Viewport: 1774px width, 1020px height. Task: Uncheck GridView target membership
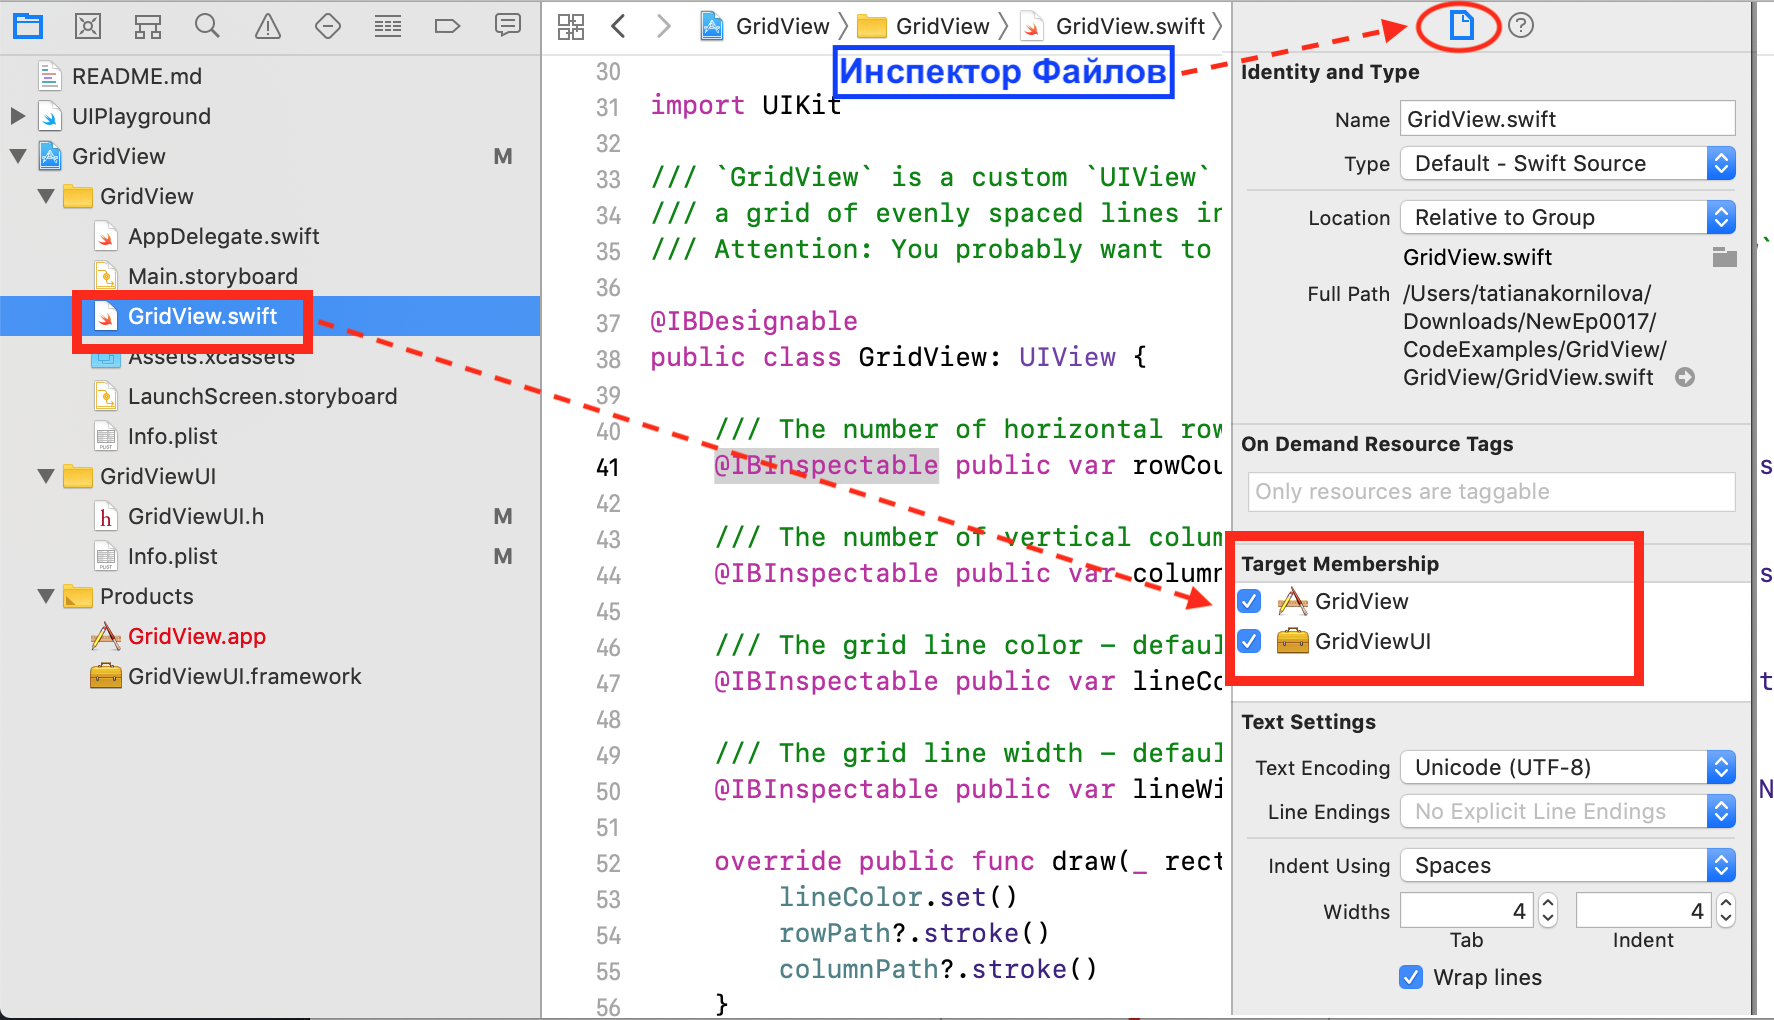[x=1249, y=601]
